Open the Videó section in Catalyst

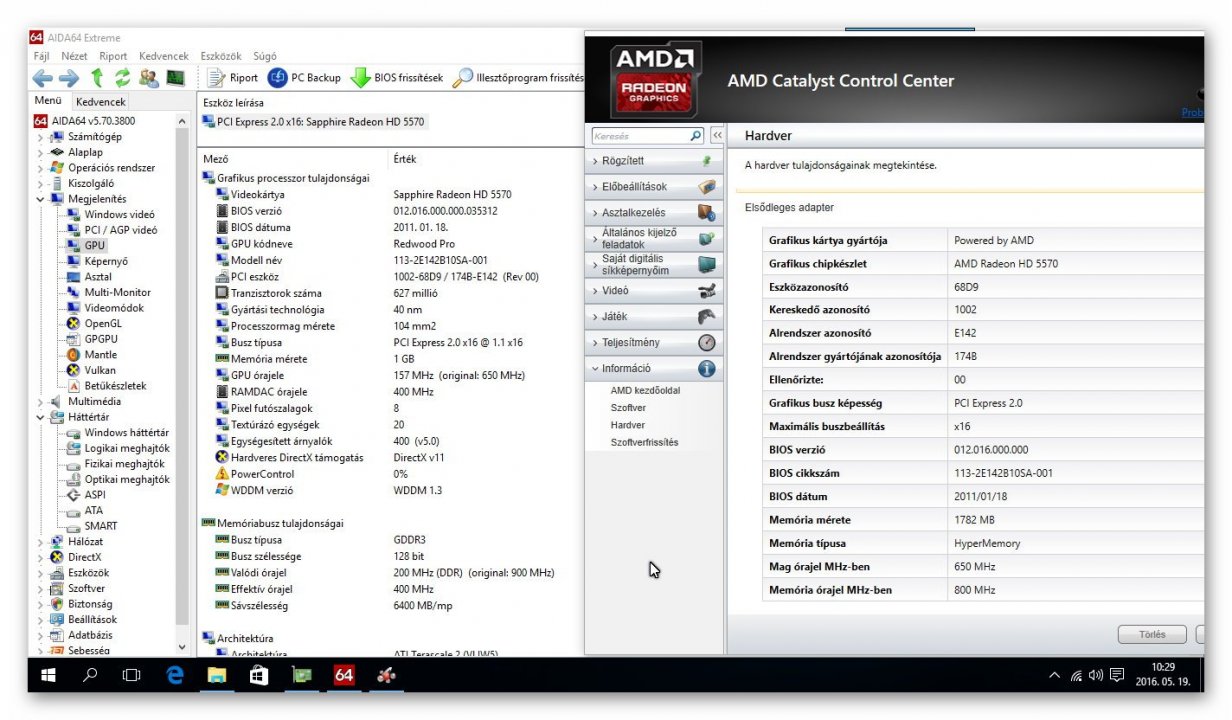coord(656,290)
